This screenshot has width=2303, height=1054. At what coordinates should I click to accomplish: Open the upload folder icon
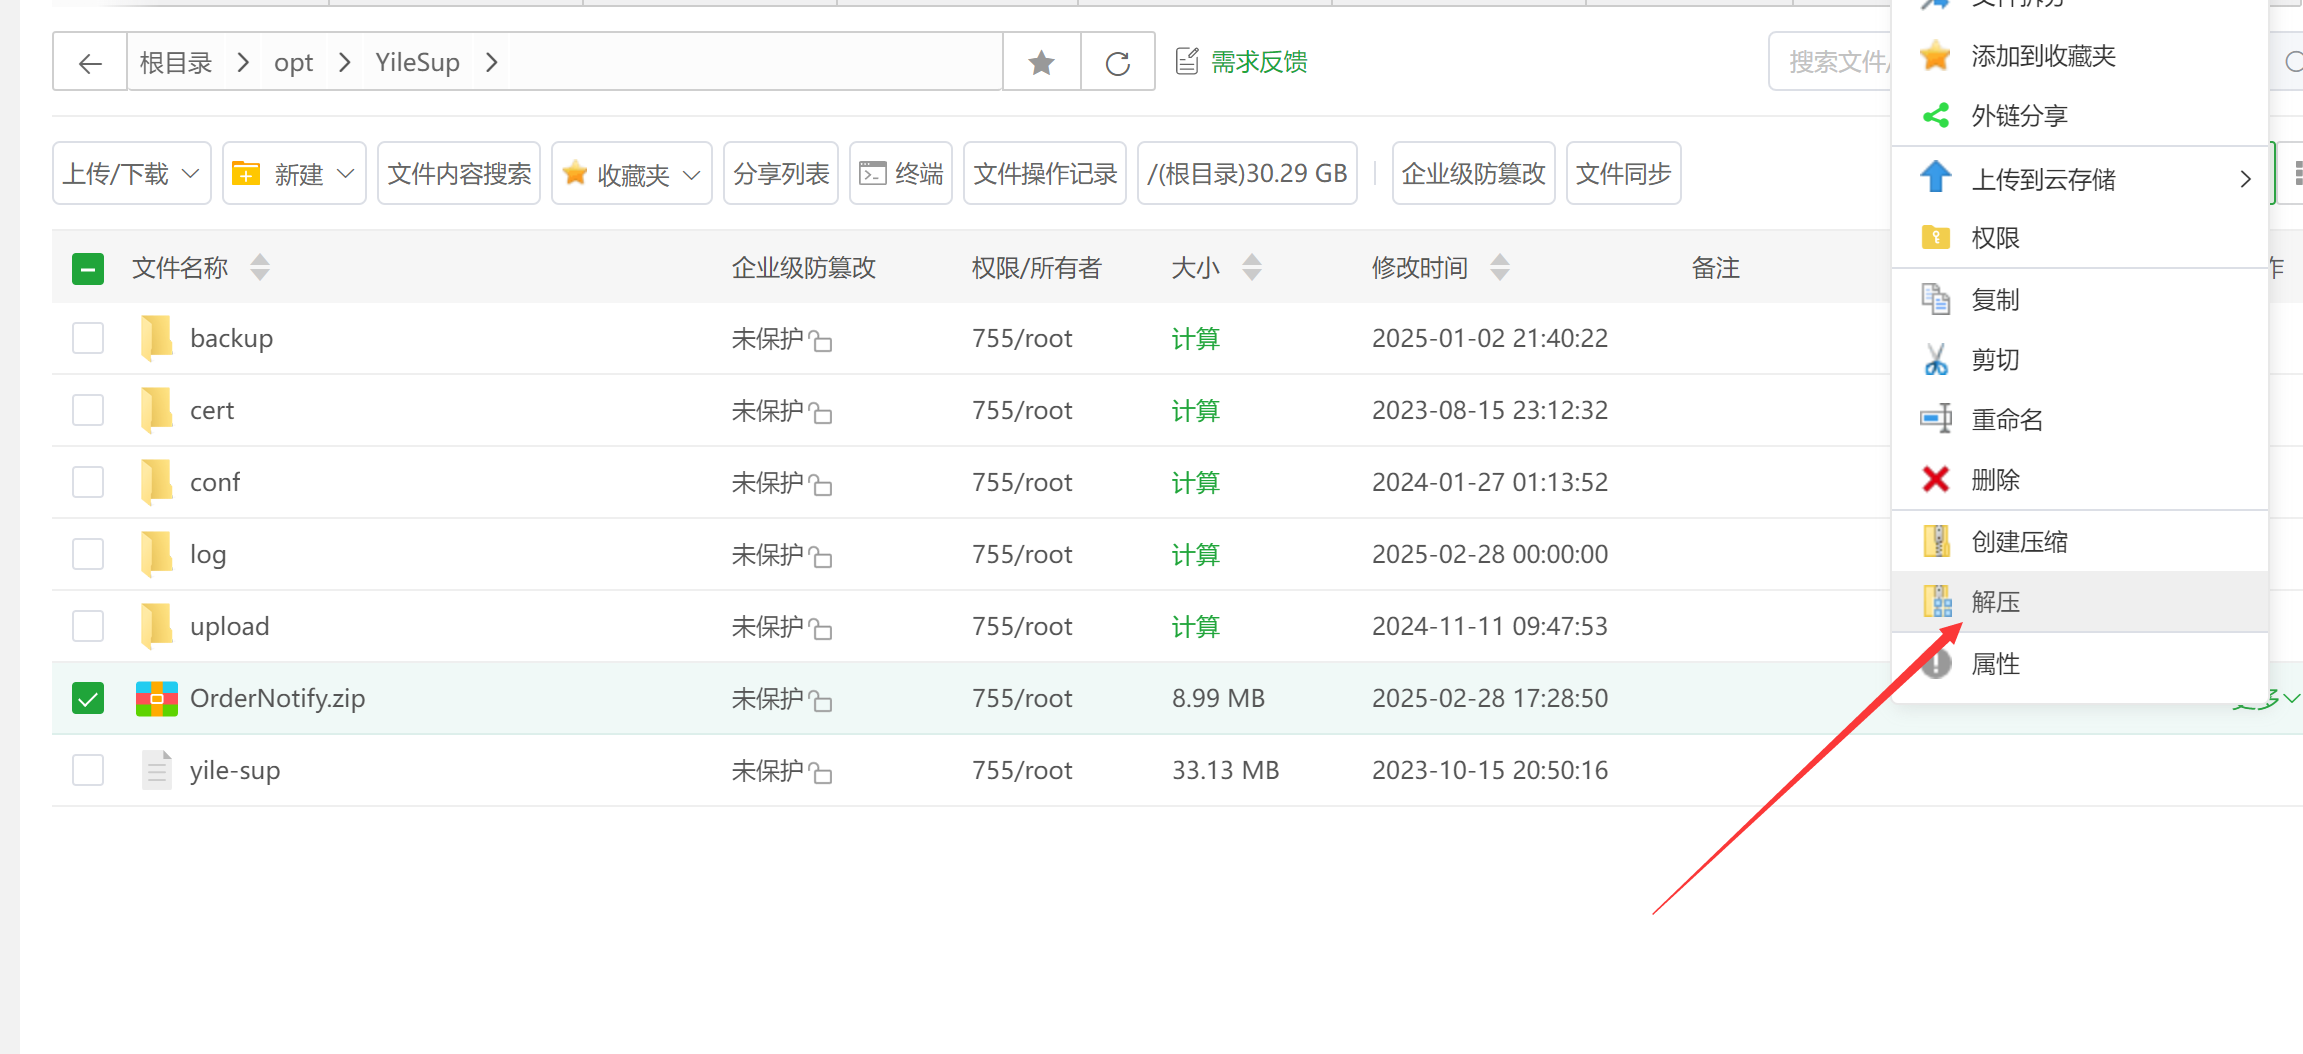156,626
